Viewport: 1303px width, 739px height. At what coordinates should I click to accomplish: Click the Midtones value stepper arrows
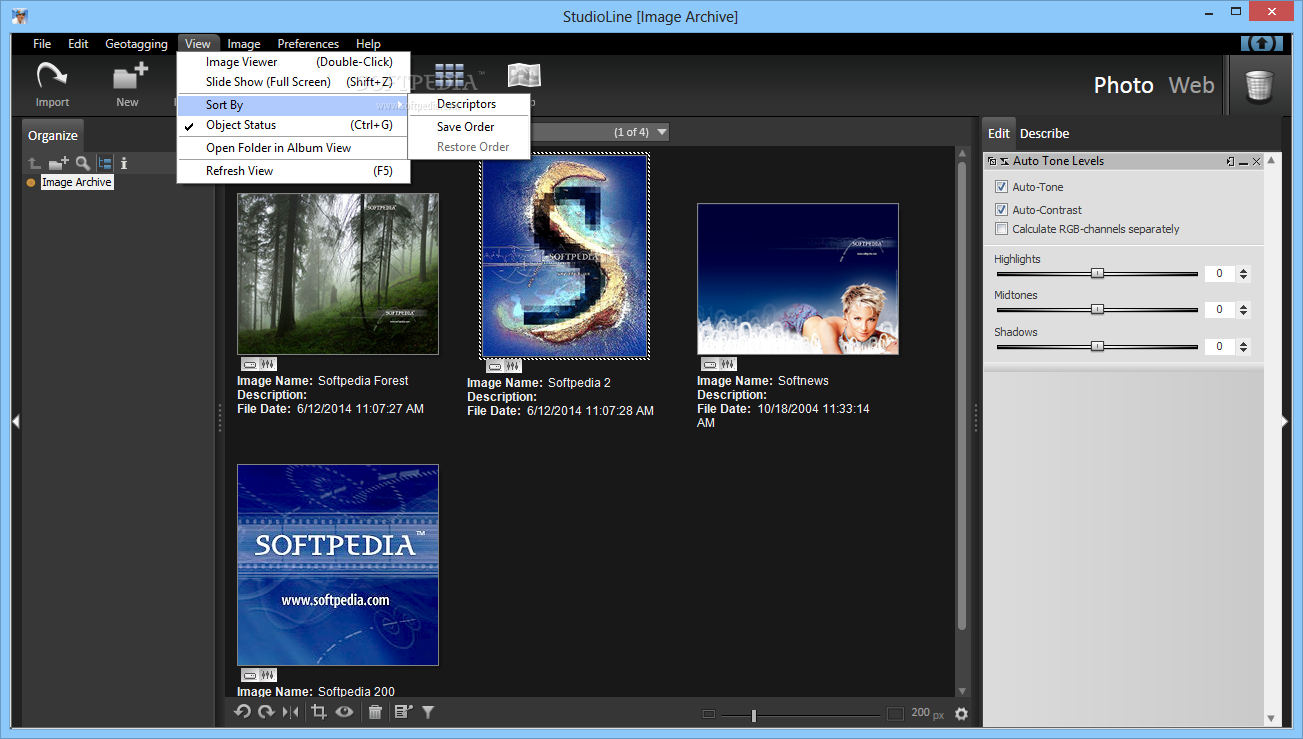coord(1243,310)
